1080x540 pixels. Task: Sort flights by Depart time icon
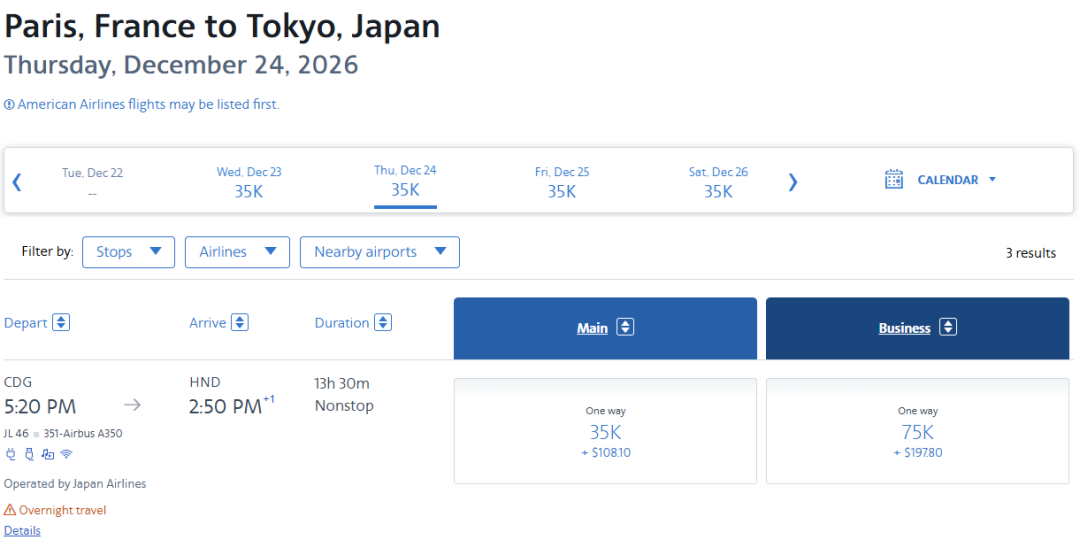tap(61, 322)
